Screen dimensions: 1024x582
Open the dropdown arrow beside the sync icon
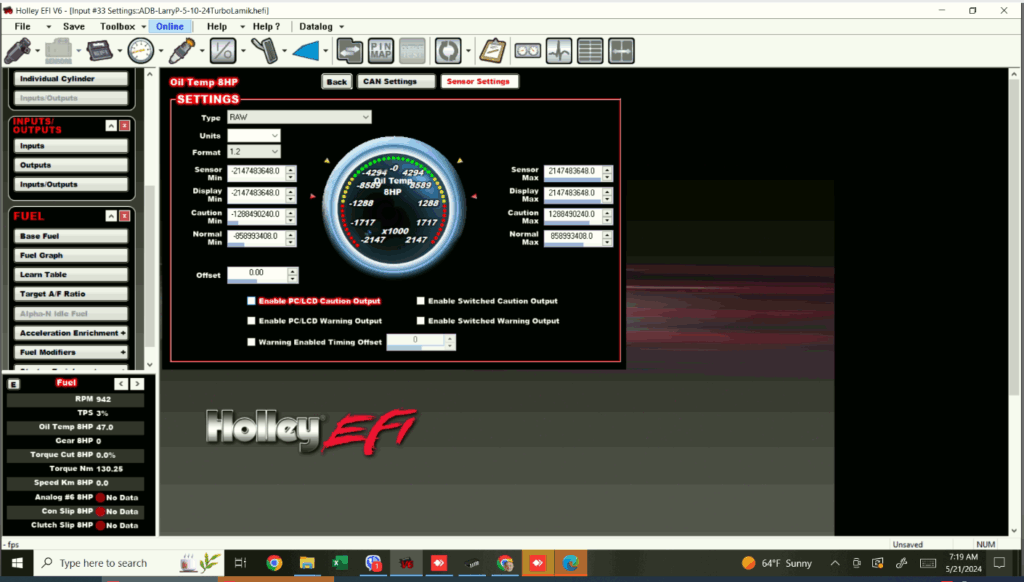pos(468,51)
